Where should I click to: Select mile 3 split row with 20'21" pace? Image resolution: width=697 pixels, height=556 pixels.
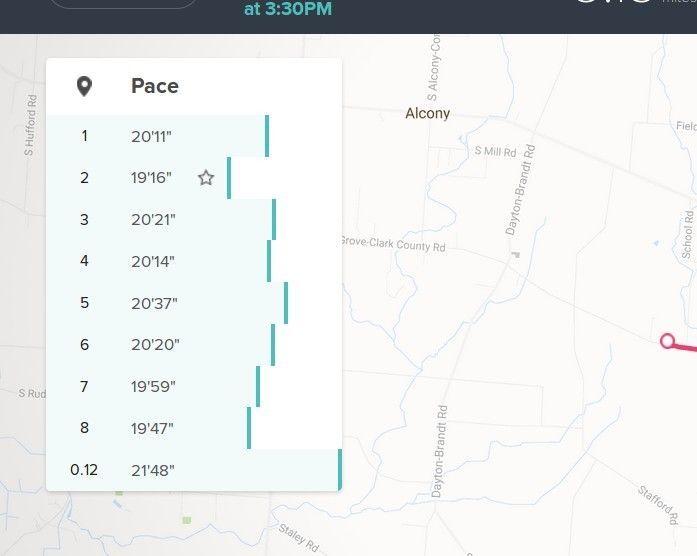[x=194, y=220]
